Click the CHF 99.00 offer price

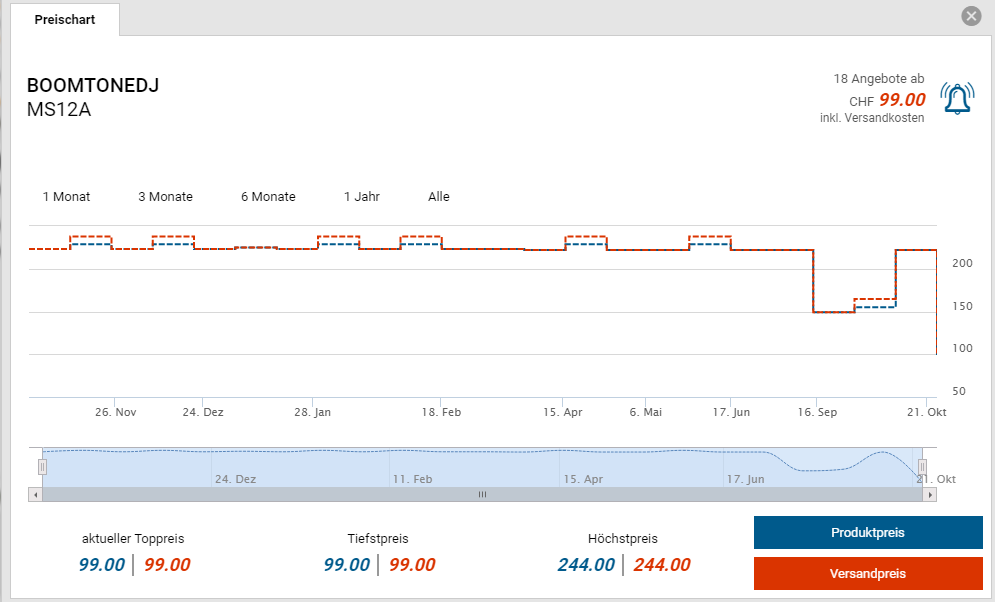pyautogui.click(x=901, y=100)
